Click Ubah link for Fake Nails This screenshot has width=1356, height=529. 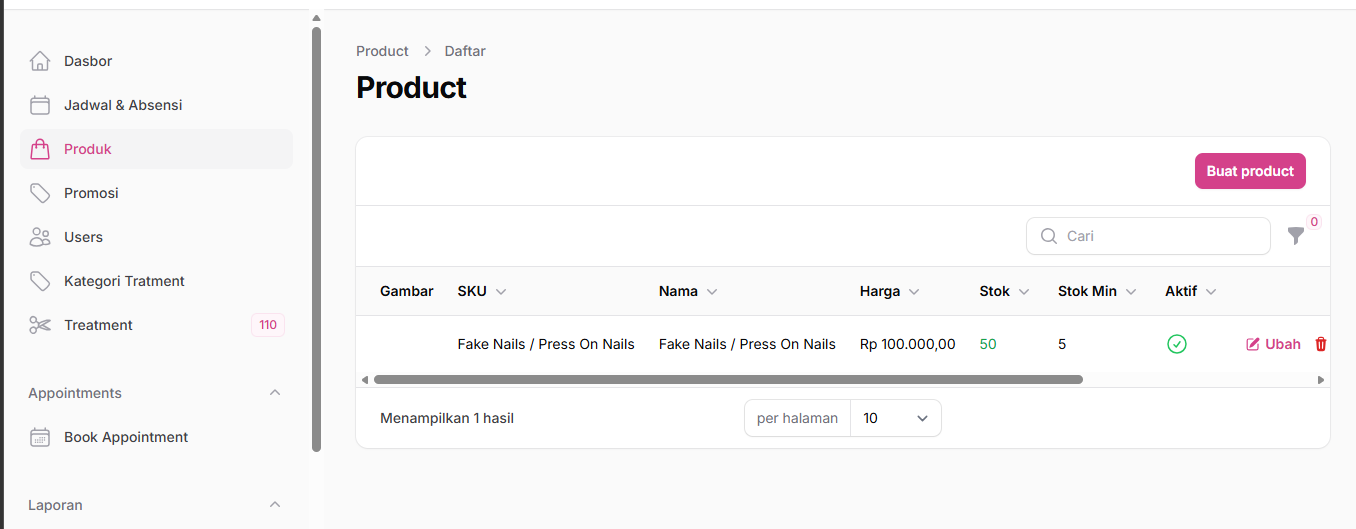pyautogui.click(x=1273, y=344)
